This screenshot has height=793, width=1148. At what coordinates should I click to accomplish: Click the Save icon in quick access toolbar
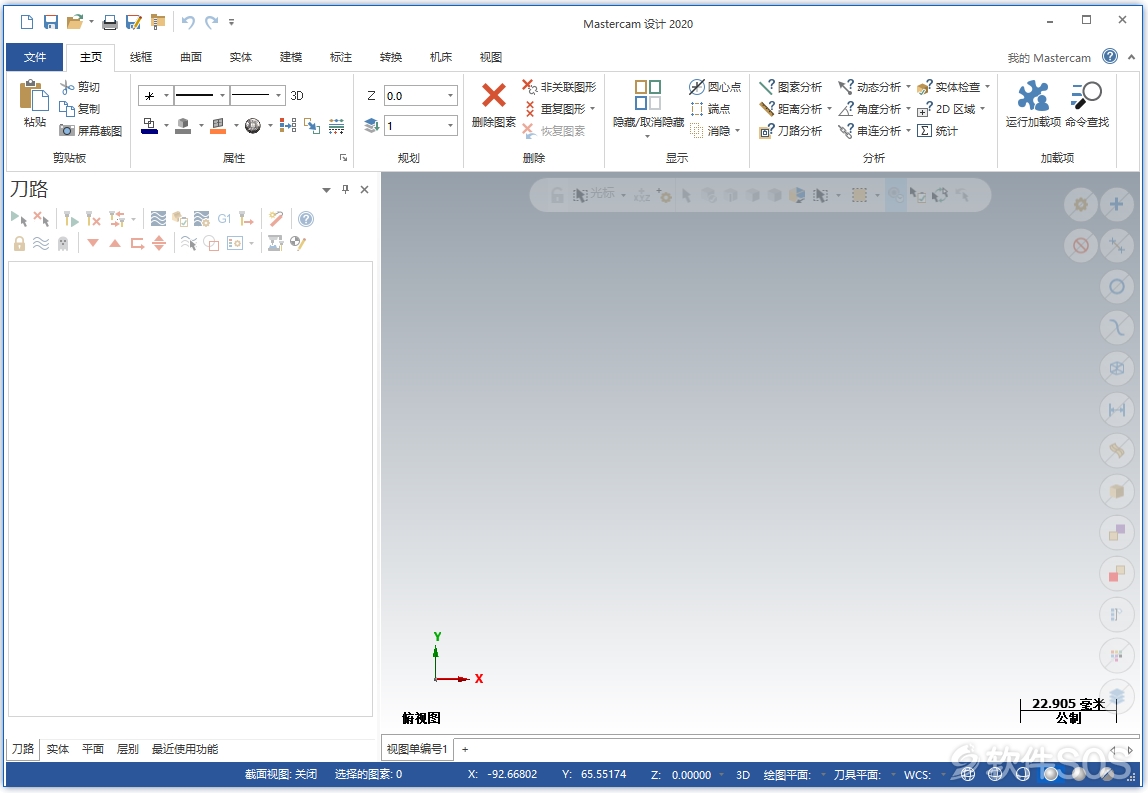coord(51,22)
